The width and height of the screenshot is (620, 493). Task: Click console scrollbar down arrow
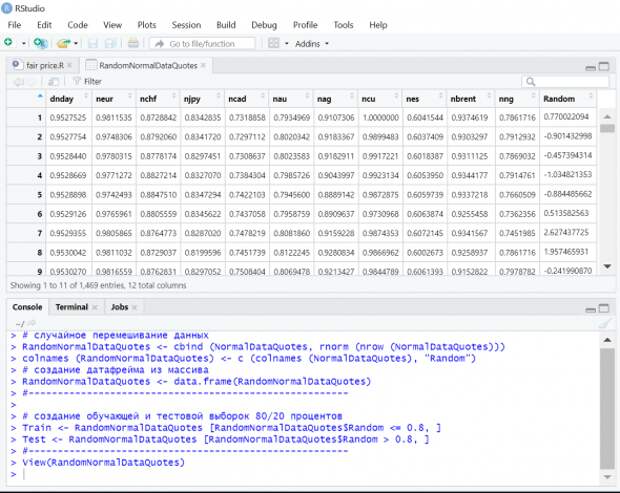tap(607, 477)
